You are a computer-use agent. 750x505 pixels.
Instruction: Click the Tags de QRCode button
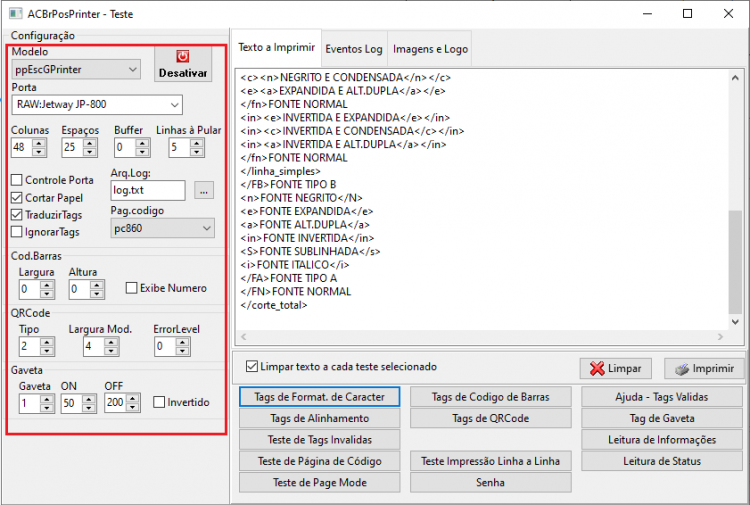click(x=491, y=418)
